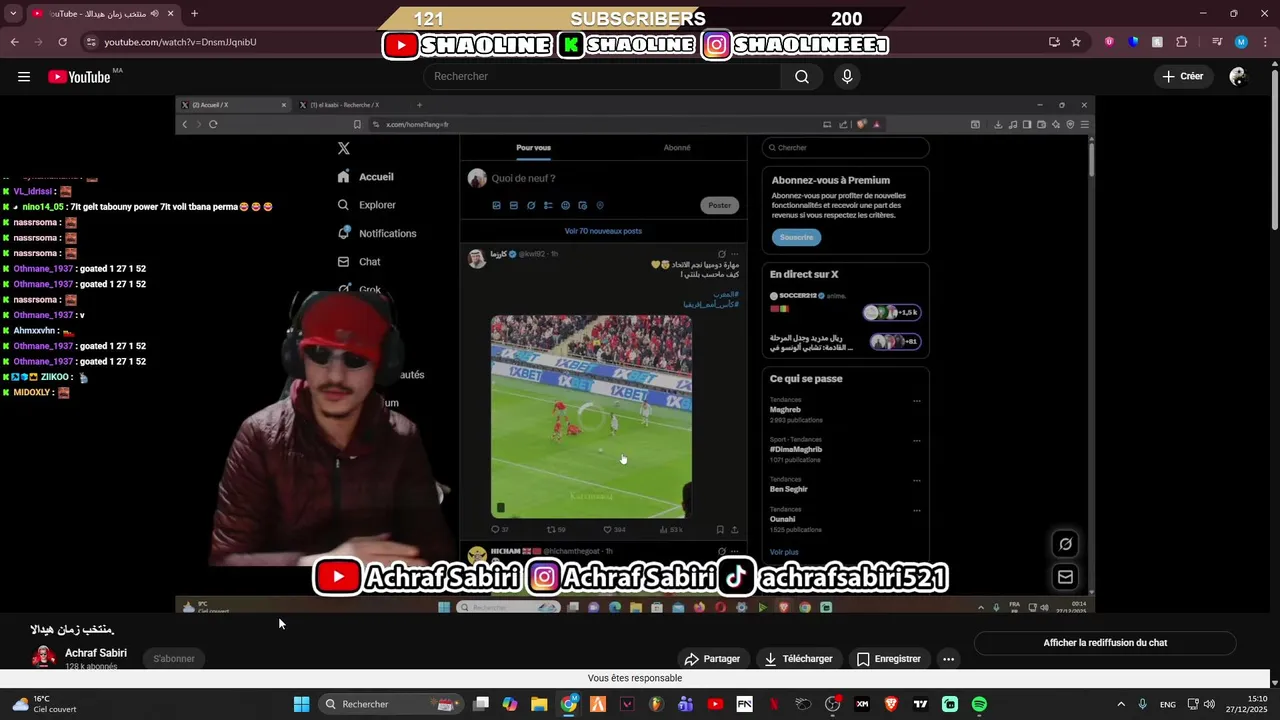
Task: Click the Souscrire Premium button in video
Action: pyautogui.click(x=796, y=237)
